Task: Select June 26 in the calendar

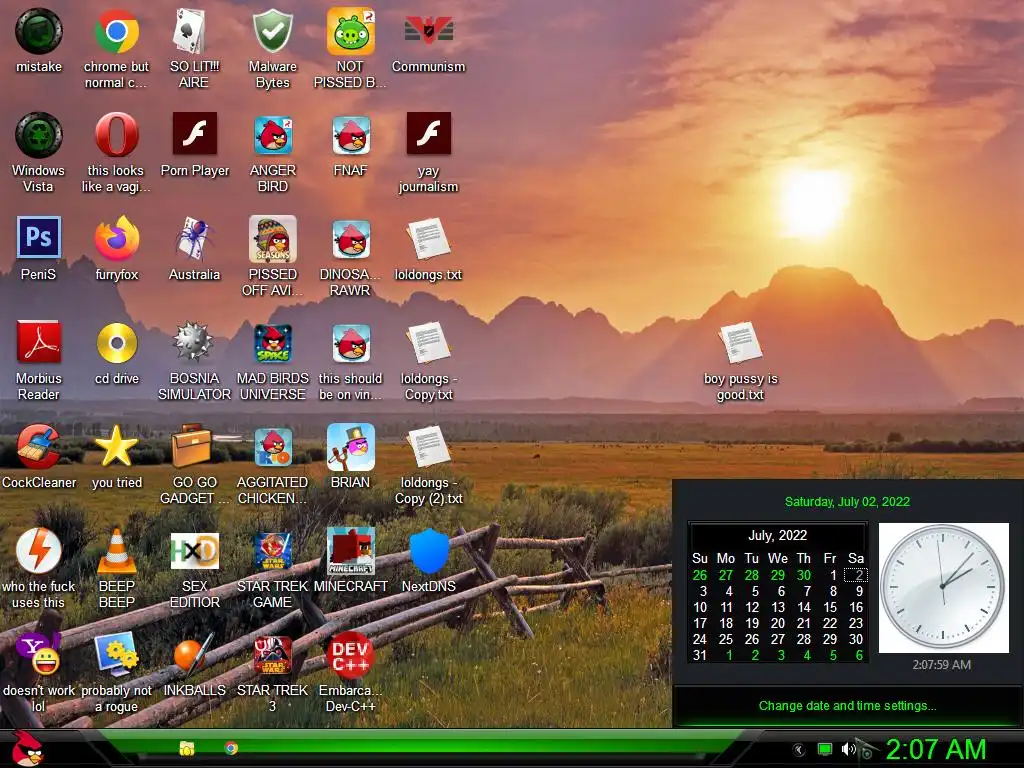Action: coord(699,575)
